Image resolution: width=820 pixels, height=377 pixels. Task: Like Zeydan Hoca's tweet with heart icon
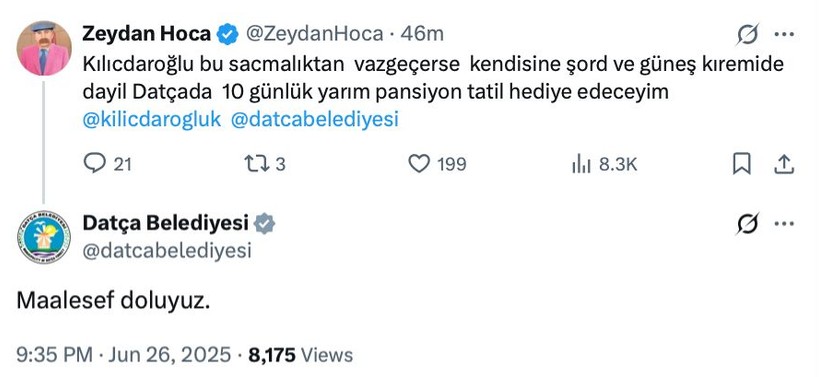437,165
